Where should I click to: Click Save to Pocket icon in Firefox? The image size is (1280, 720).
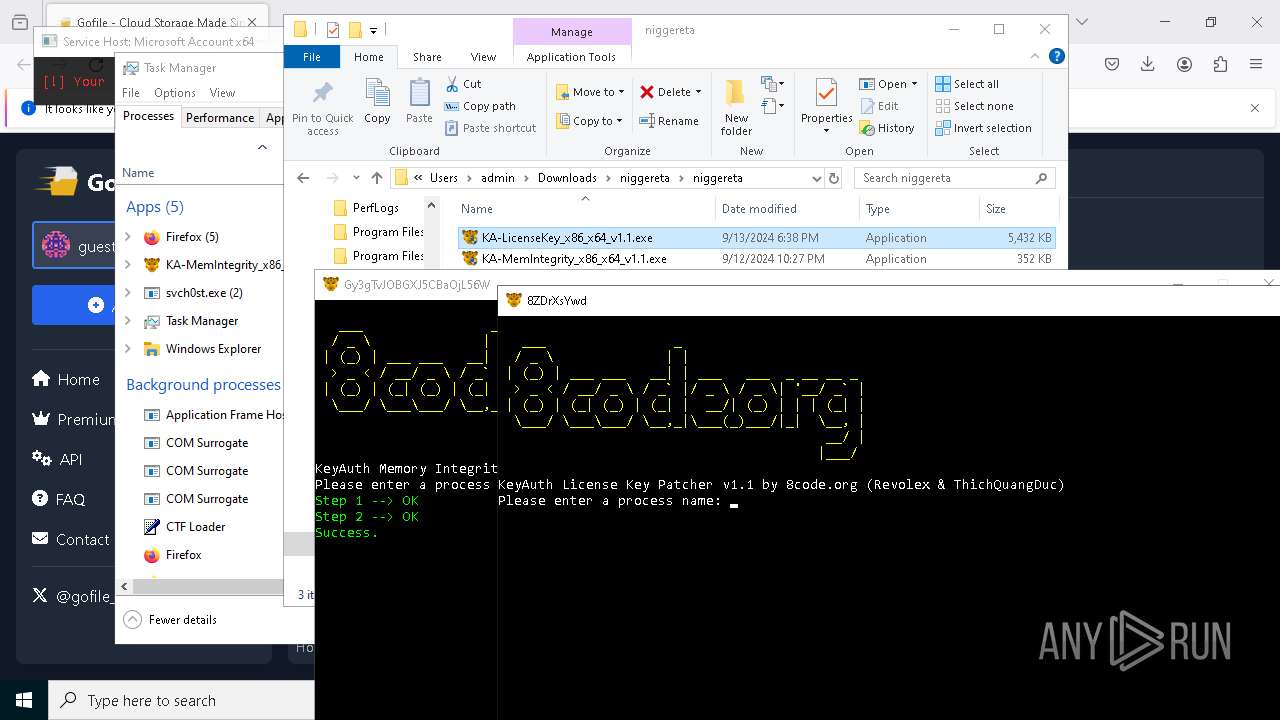point(1111,64)
